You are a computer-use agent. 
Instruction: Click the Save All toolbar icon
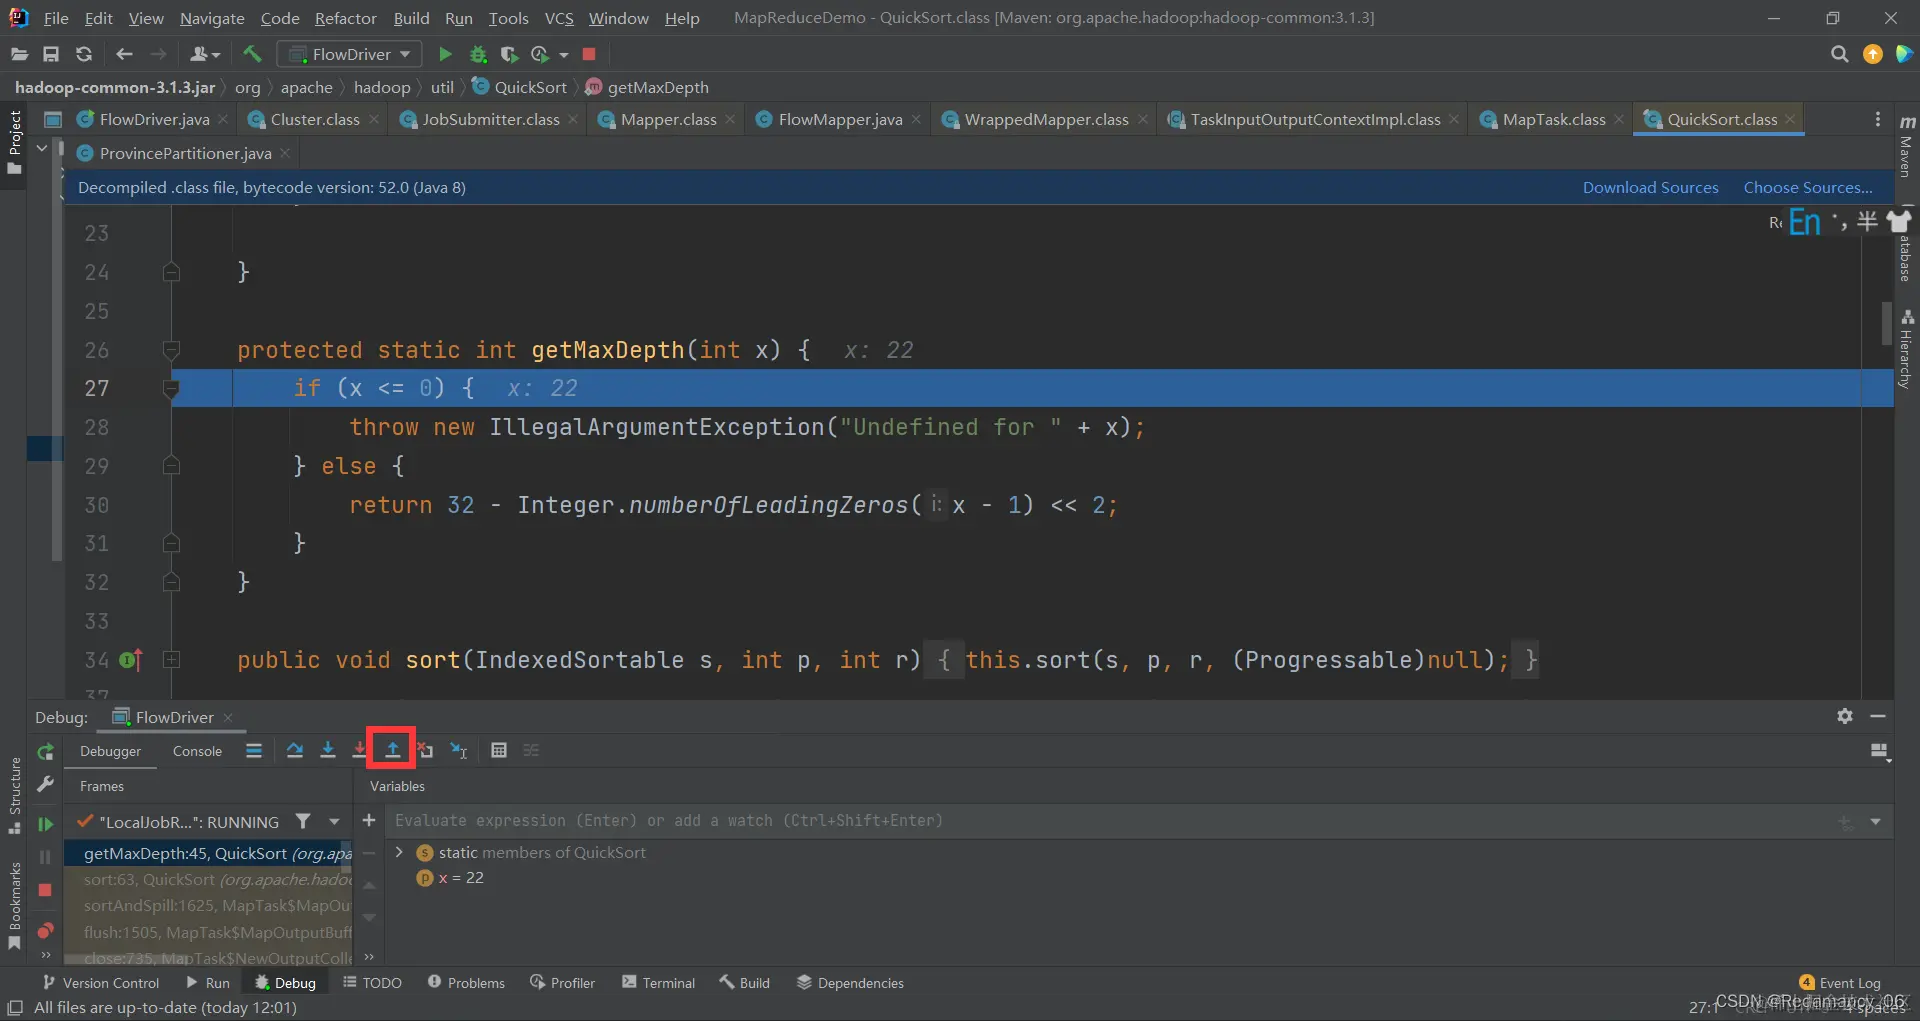[51, 54]
